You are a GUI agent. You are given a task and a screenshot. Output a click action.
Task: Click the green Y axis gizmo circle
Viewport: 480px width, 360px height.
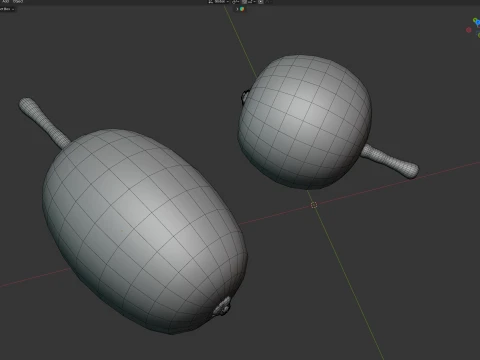coord(476,21)
